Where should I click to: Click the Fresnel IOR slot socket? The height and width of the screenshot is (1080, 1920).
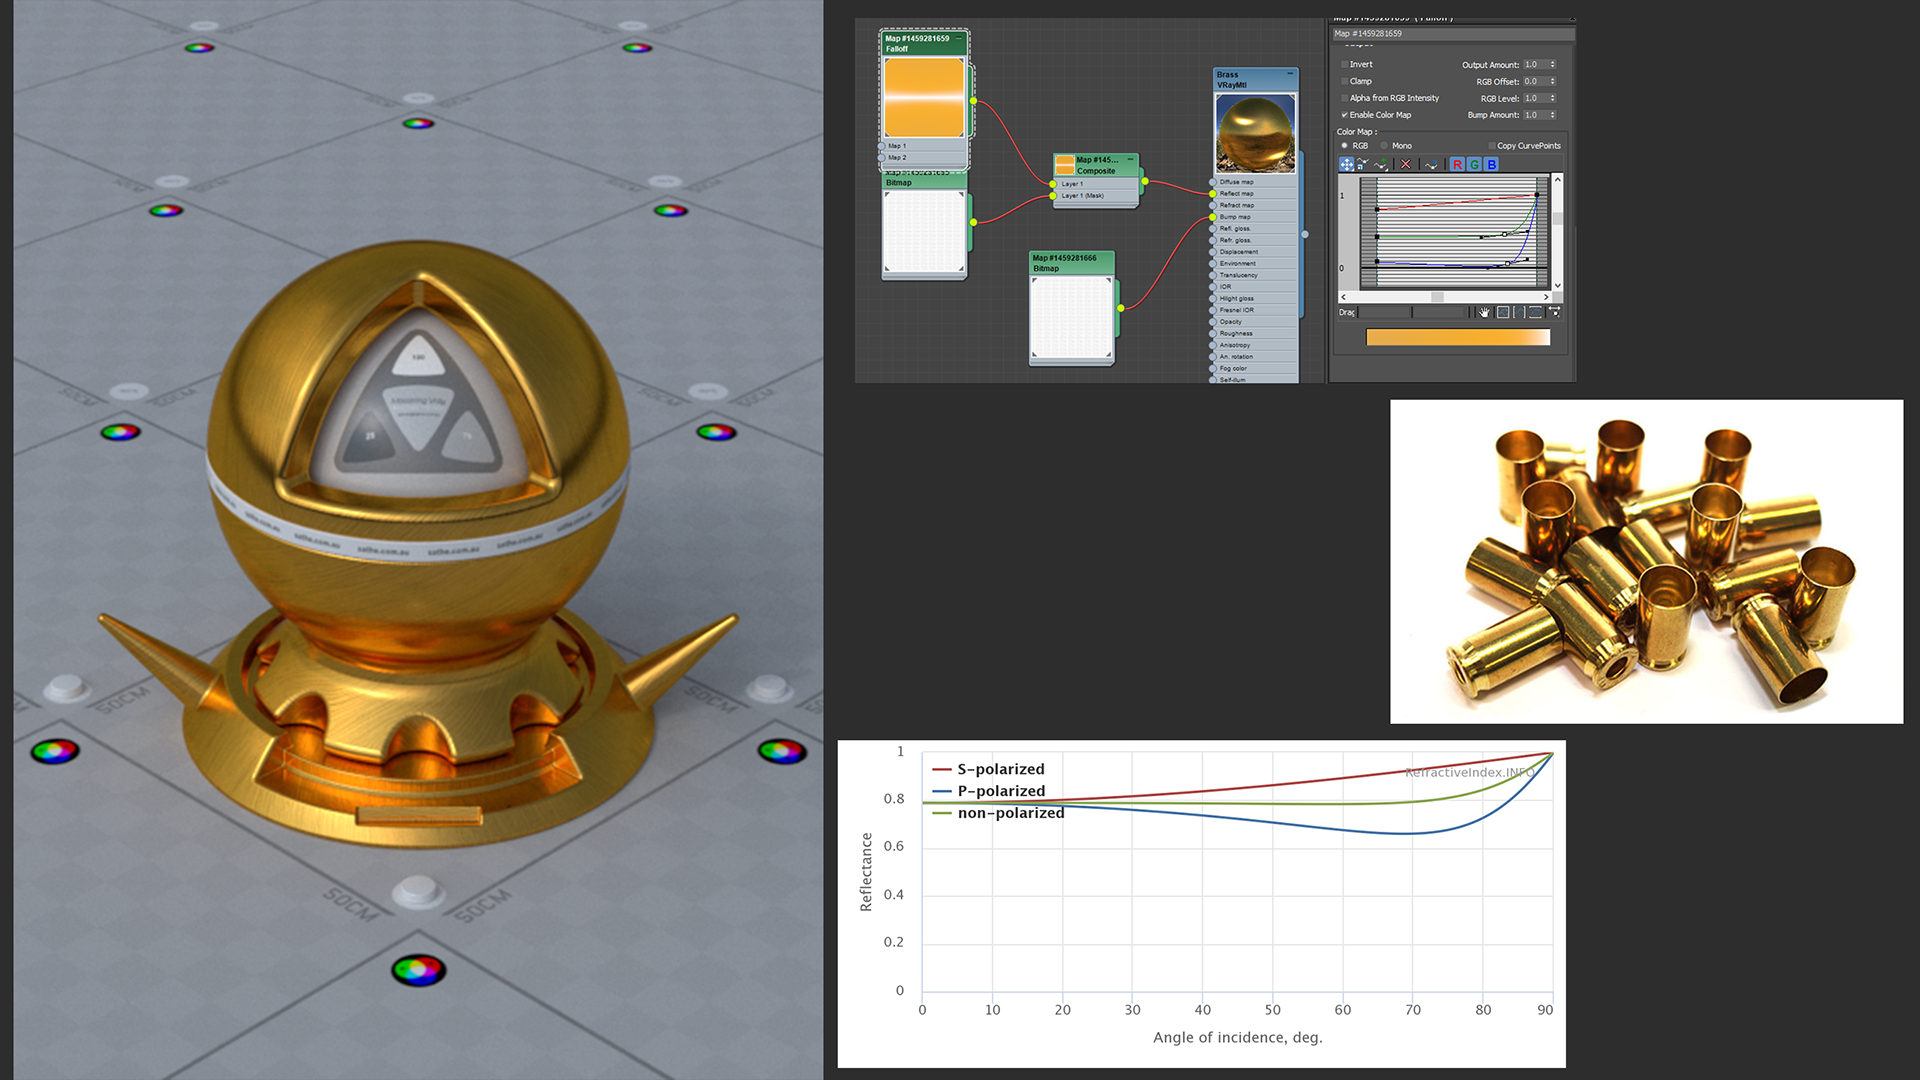click(1213, 310)
